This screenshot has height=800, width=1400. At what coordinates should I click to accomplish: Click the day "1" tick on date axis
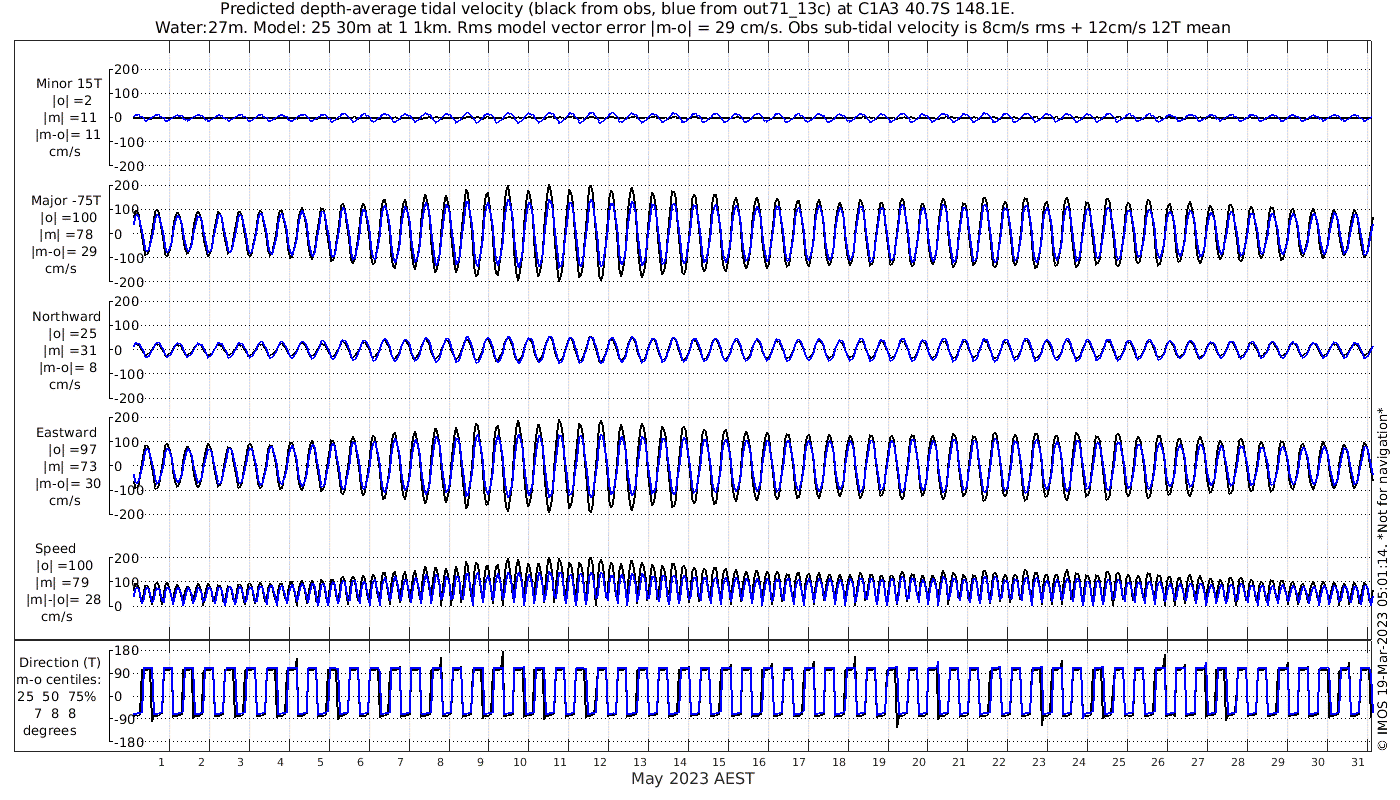pyautogui.click(x=161, y=762)
